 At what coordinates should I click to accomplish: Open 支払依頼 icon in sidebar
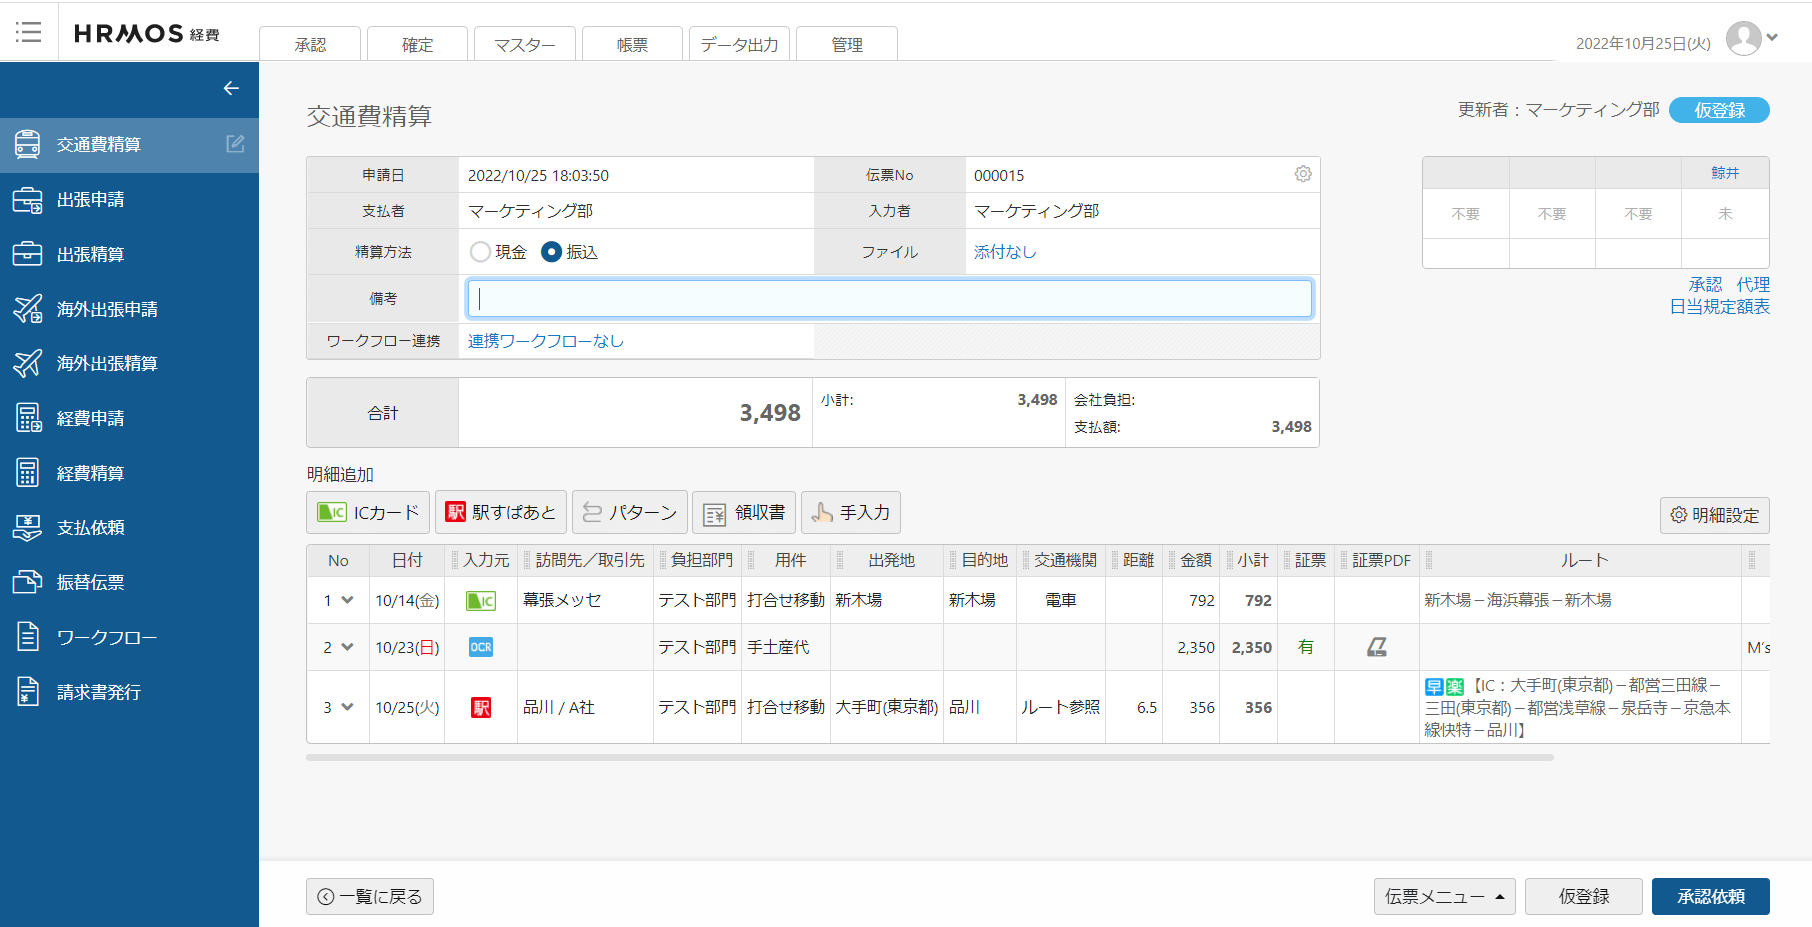[x=29, y=527]
